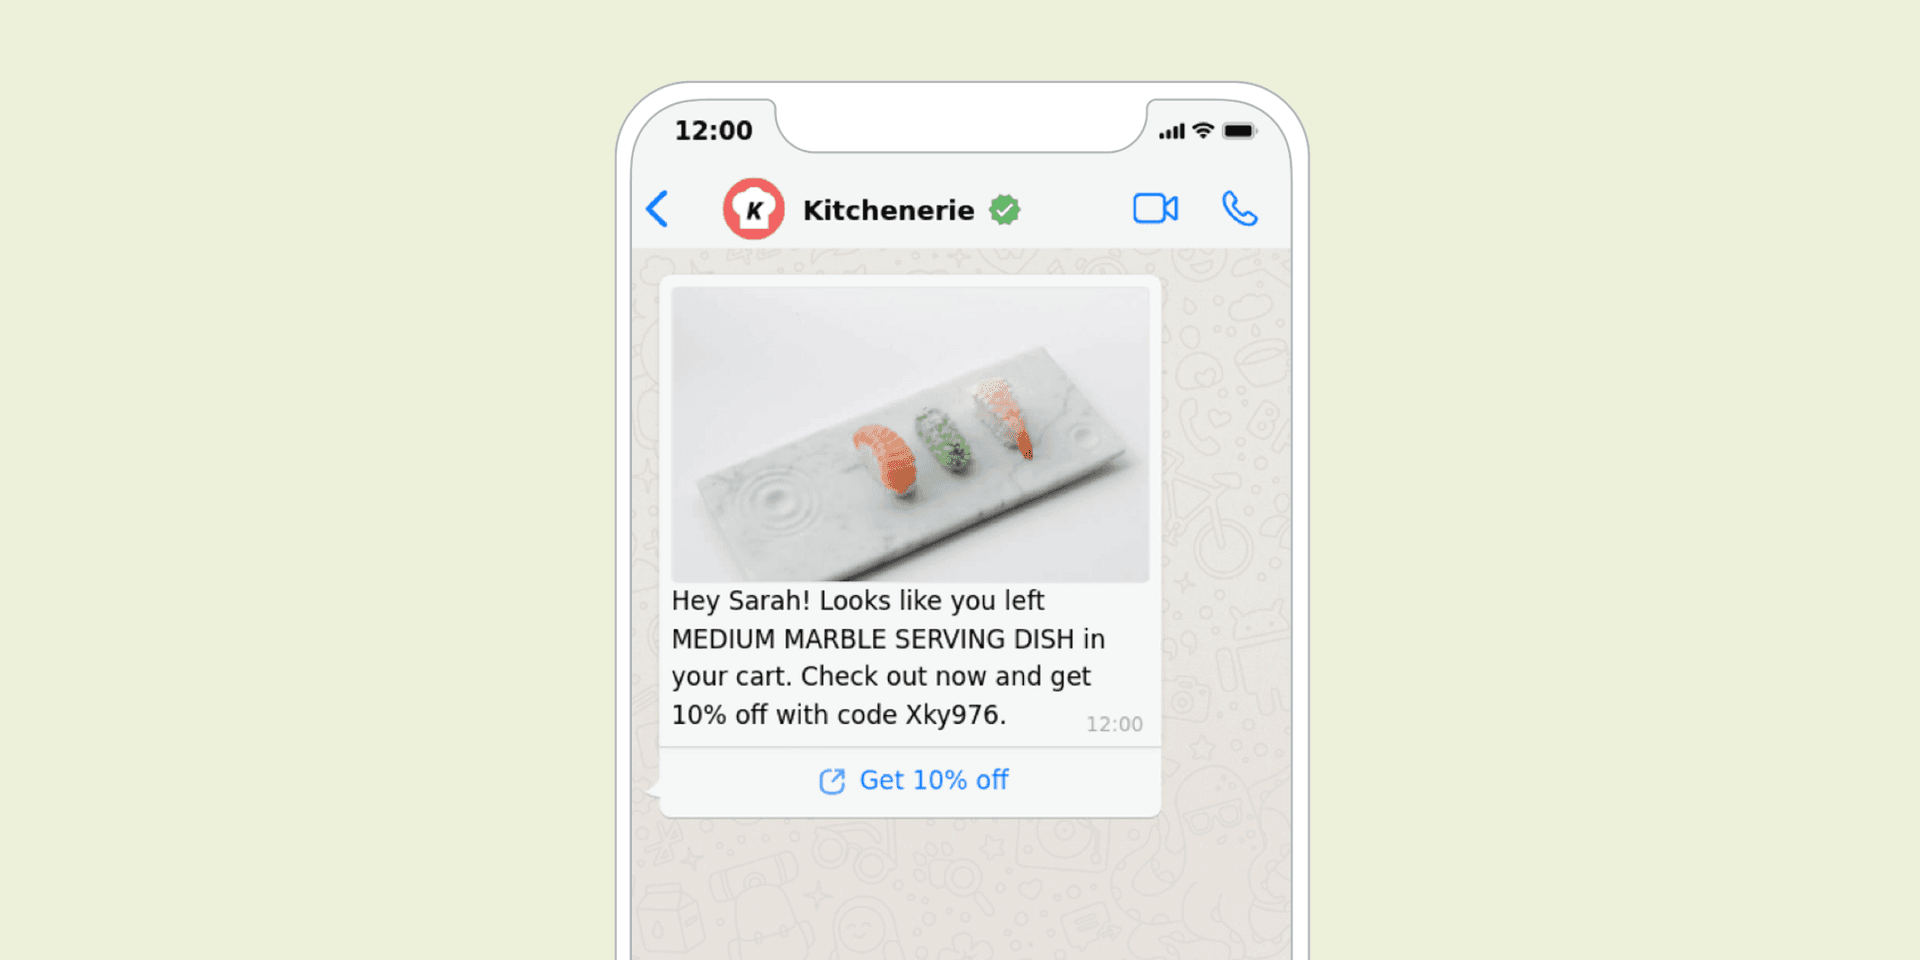Open the Kitchenerie red chef-hat avatar

[x=753, y=209]
